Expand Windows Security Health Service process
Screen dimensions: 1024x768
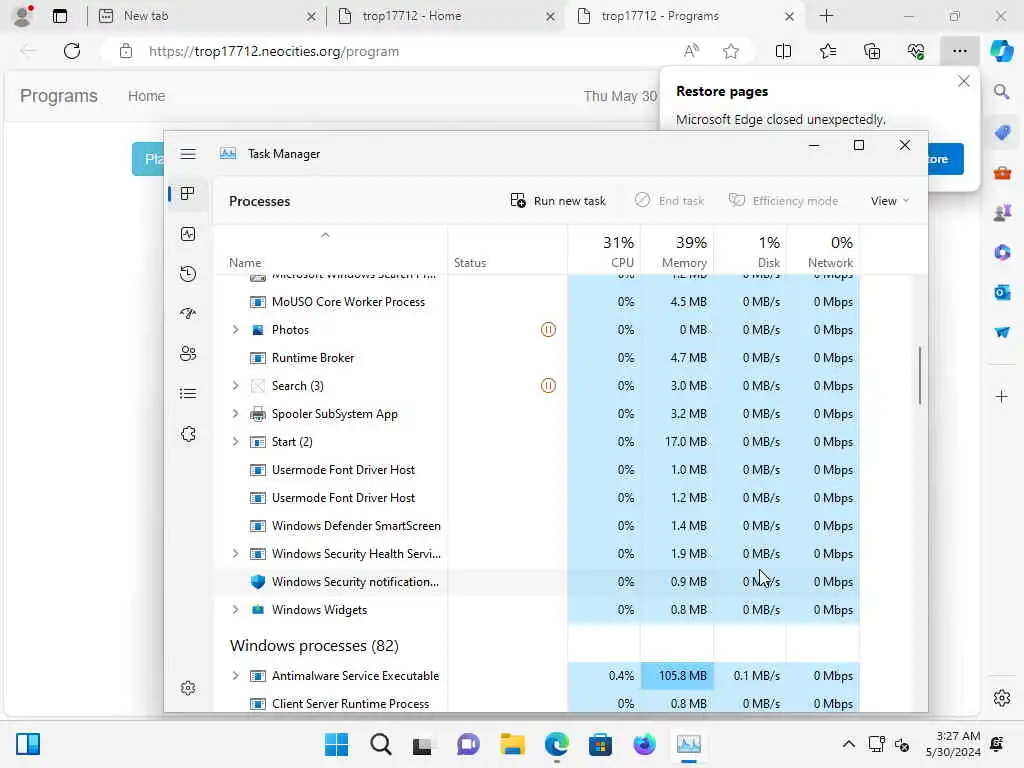click(236, 554)
